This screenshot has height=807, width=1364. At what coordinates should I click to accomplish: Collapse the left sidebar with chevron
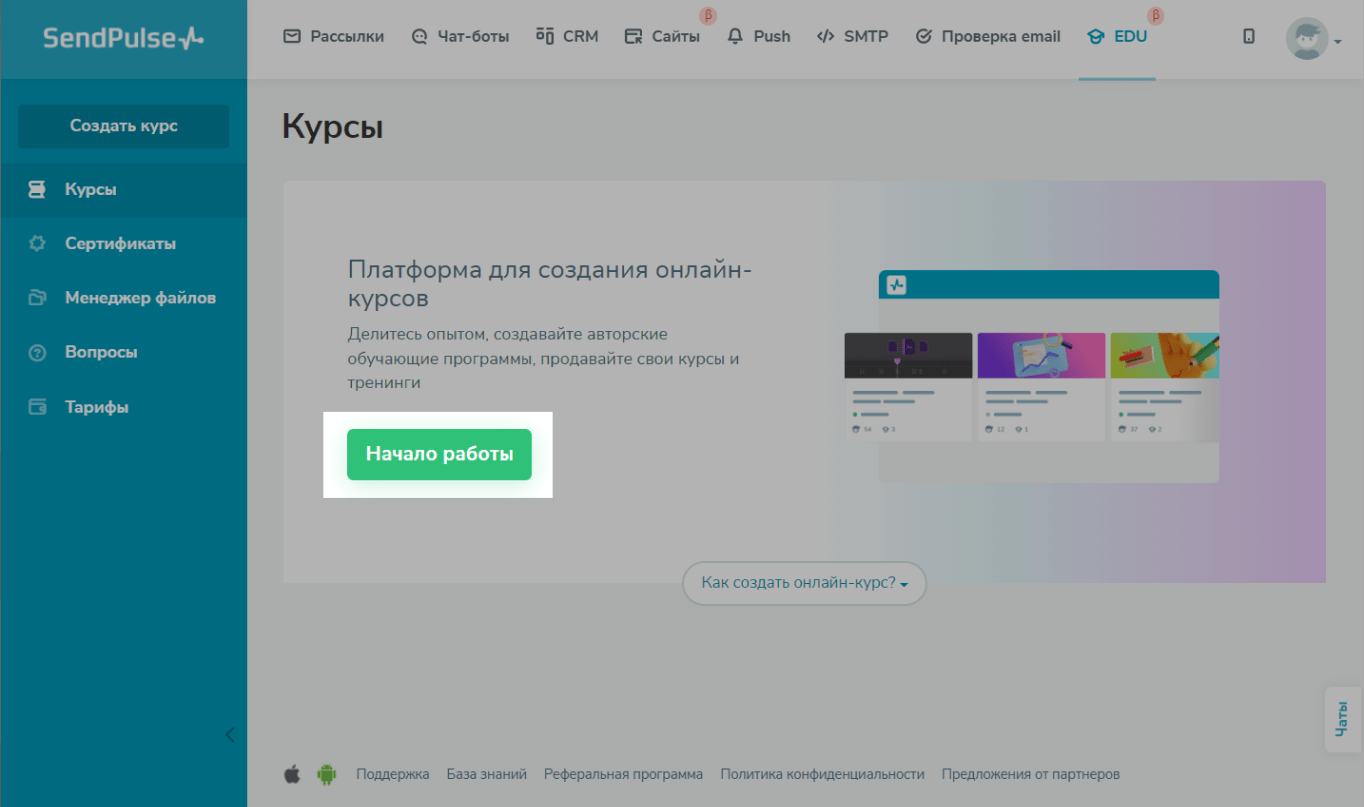[230, 735]
